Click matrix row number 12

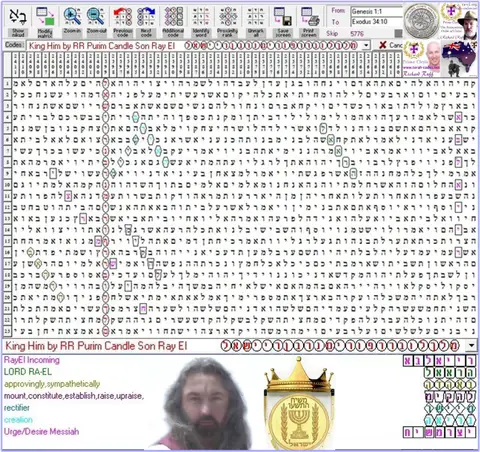[7, 207]
